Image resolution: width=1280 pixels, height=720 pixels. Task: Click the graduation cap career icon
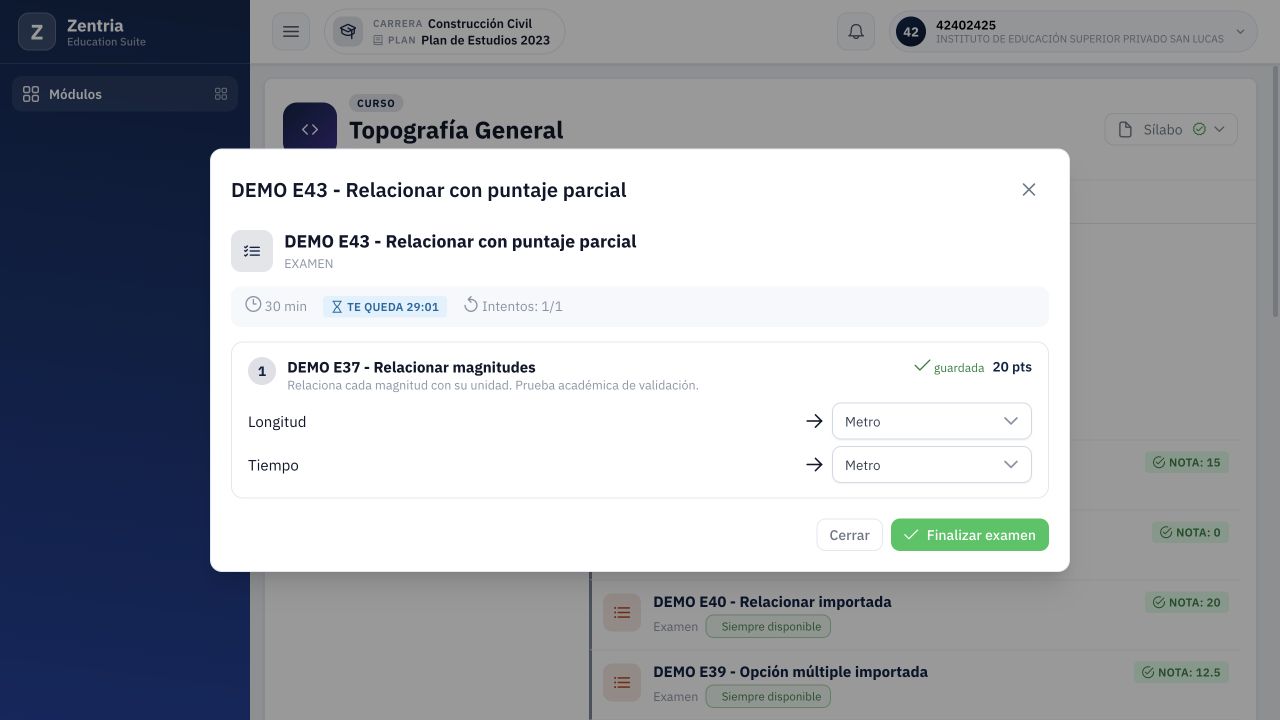(x=348, y=32)
